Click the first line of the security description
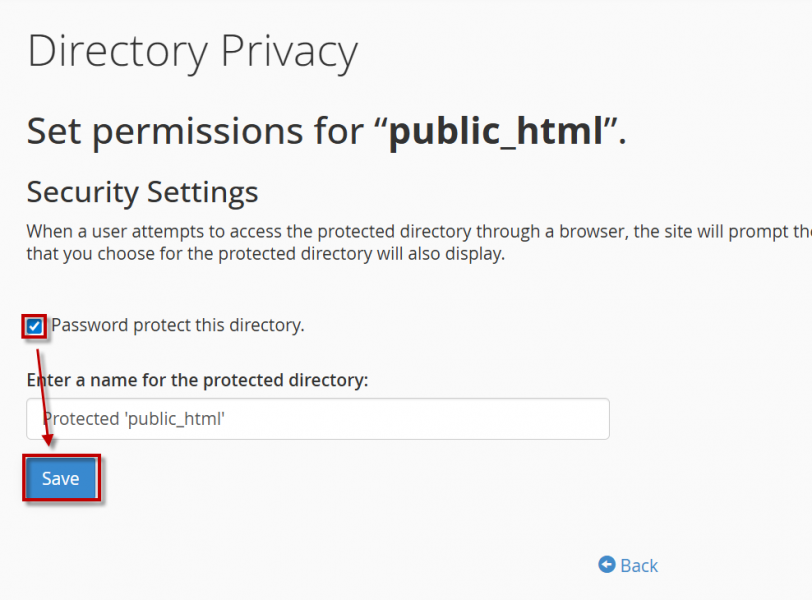Screen dimensions: 812x600 [x=400, y=231]
